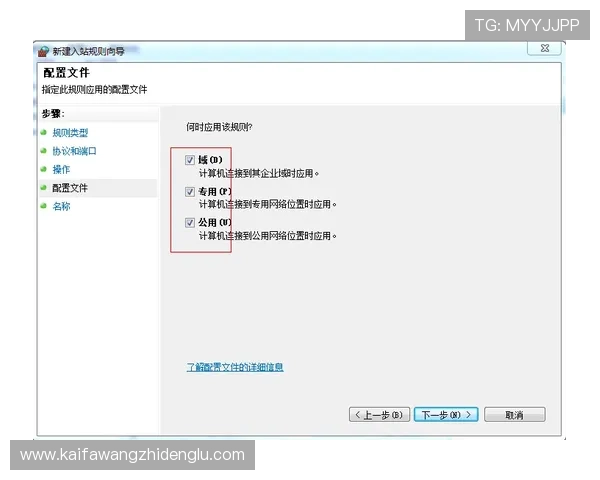Click the text 计算机连接到专用网络位置时应用
This screenshot has height=480, width=600.
(x=267, y=204)
